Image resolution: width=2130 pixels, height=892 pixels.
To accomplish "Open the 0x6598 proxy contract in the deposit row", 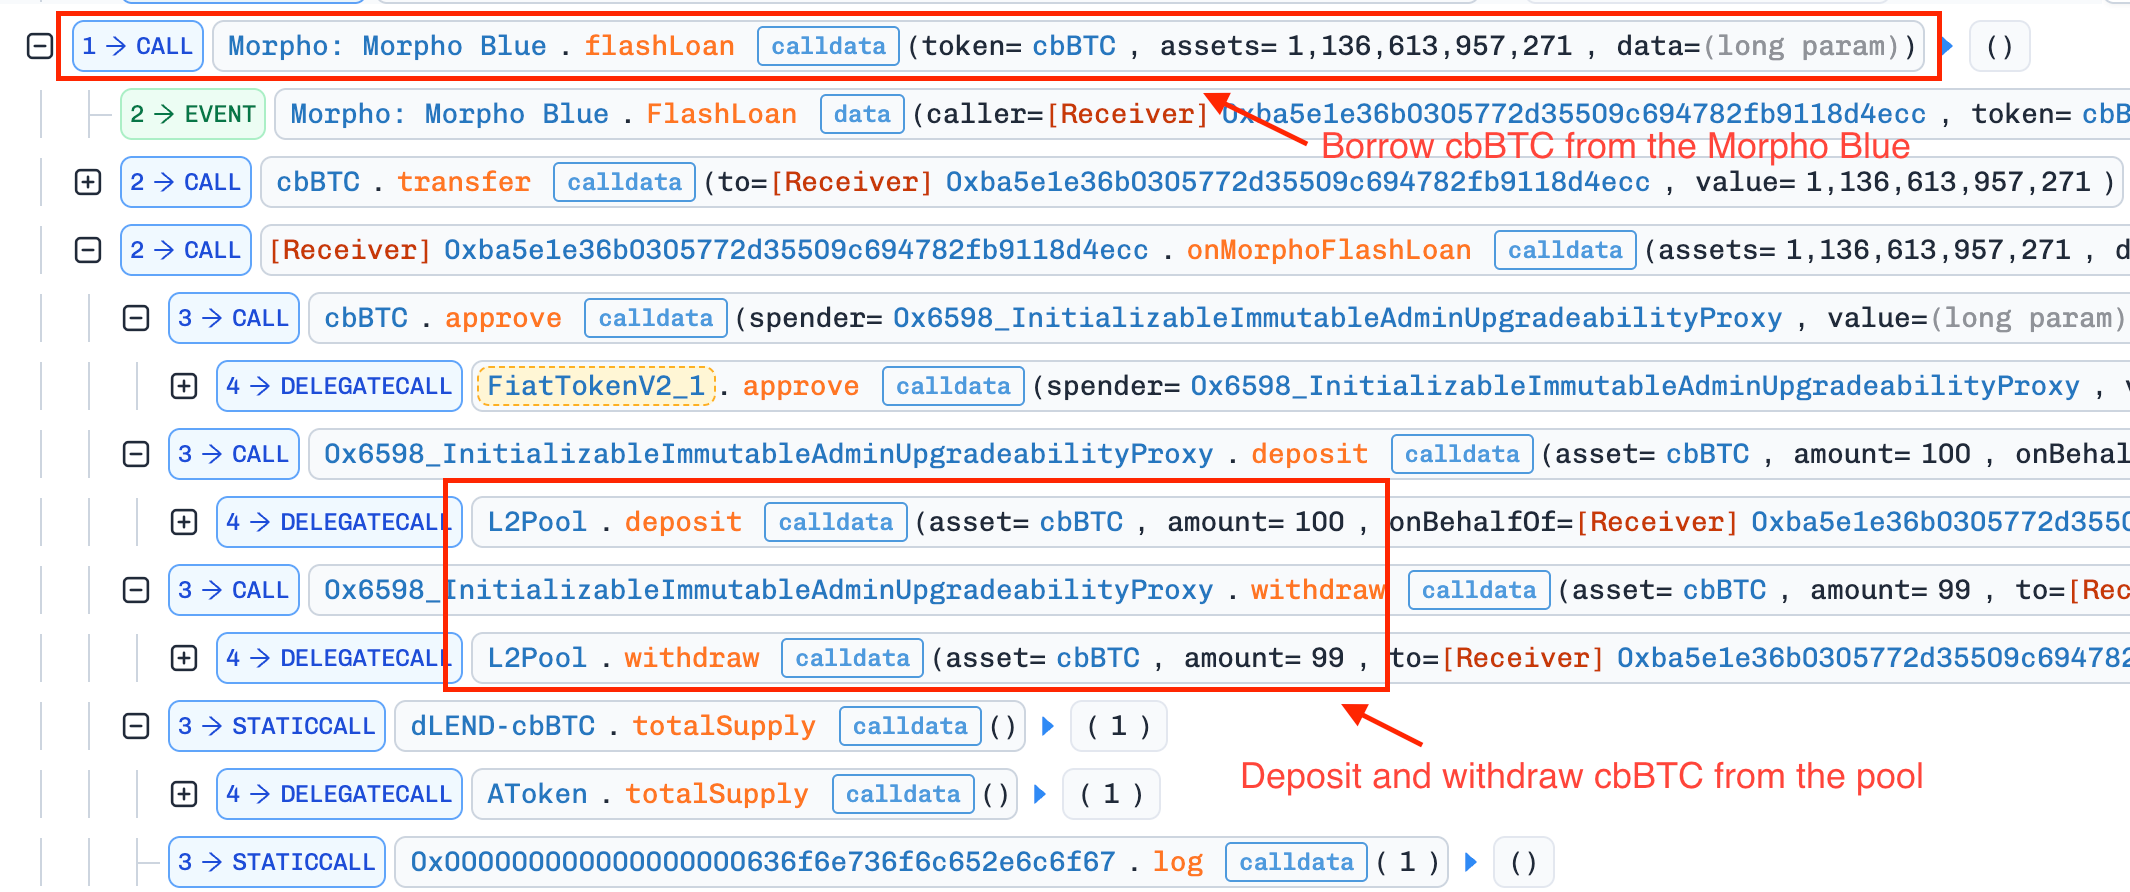I will coord(768,454).
